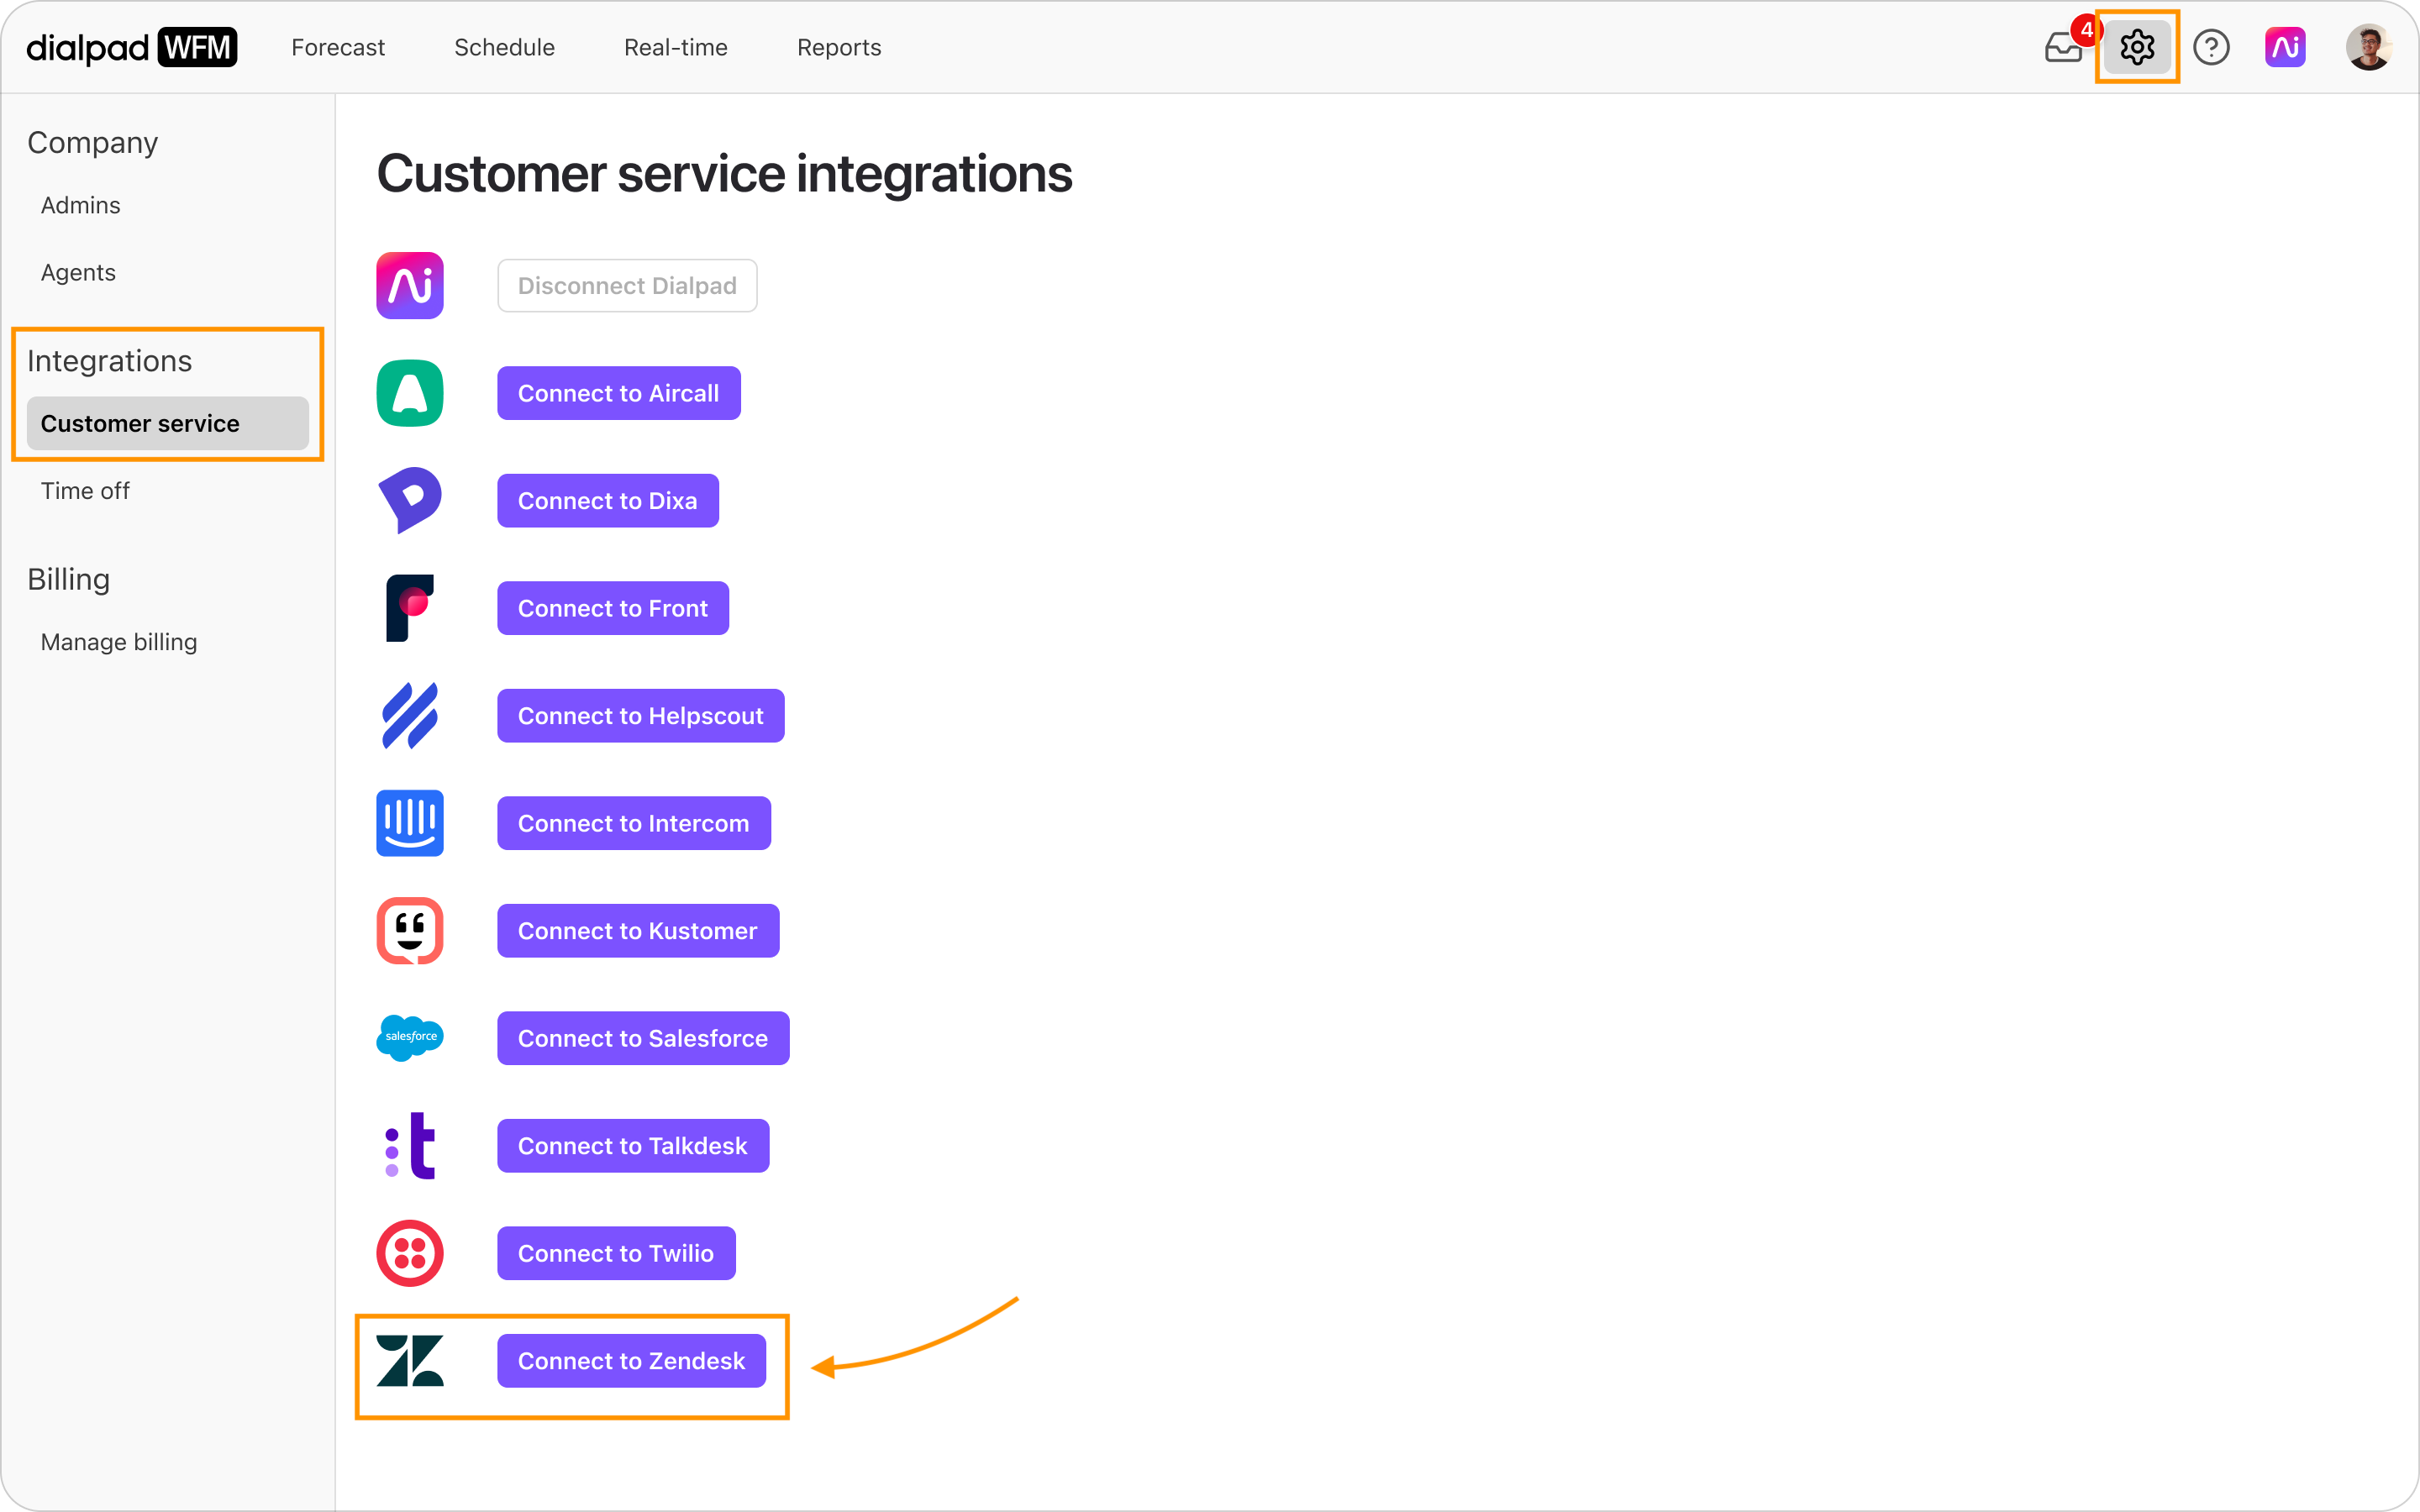
Task: Click the Customer service integrations title
Action: click(724, 174)
